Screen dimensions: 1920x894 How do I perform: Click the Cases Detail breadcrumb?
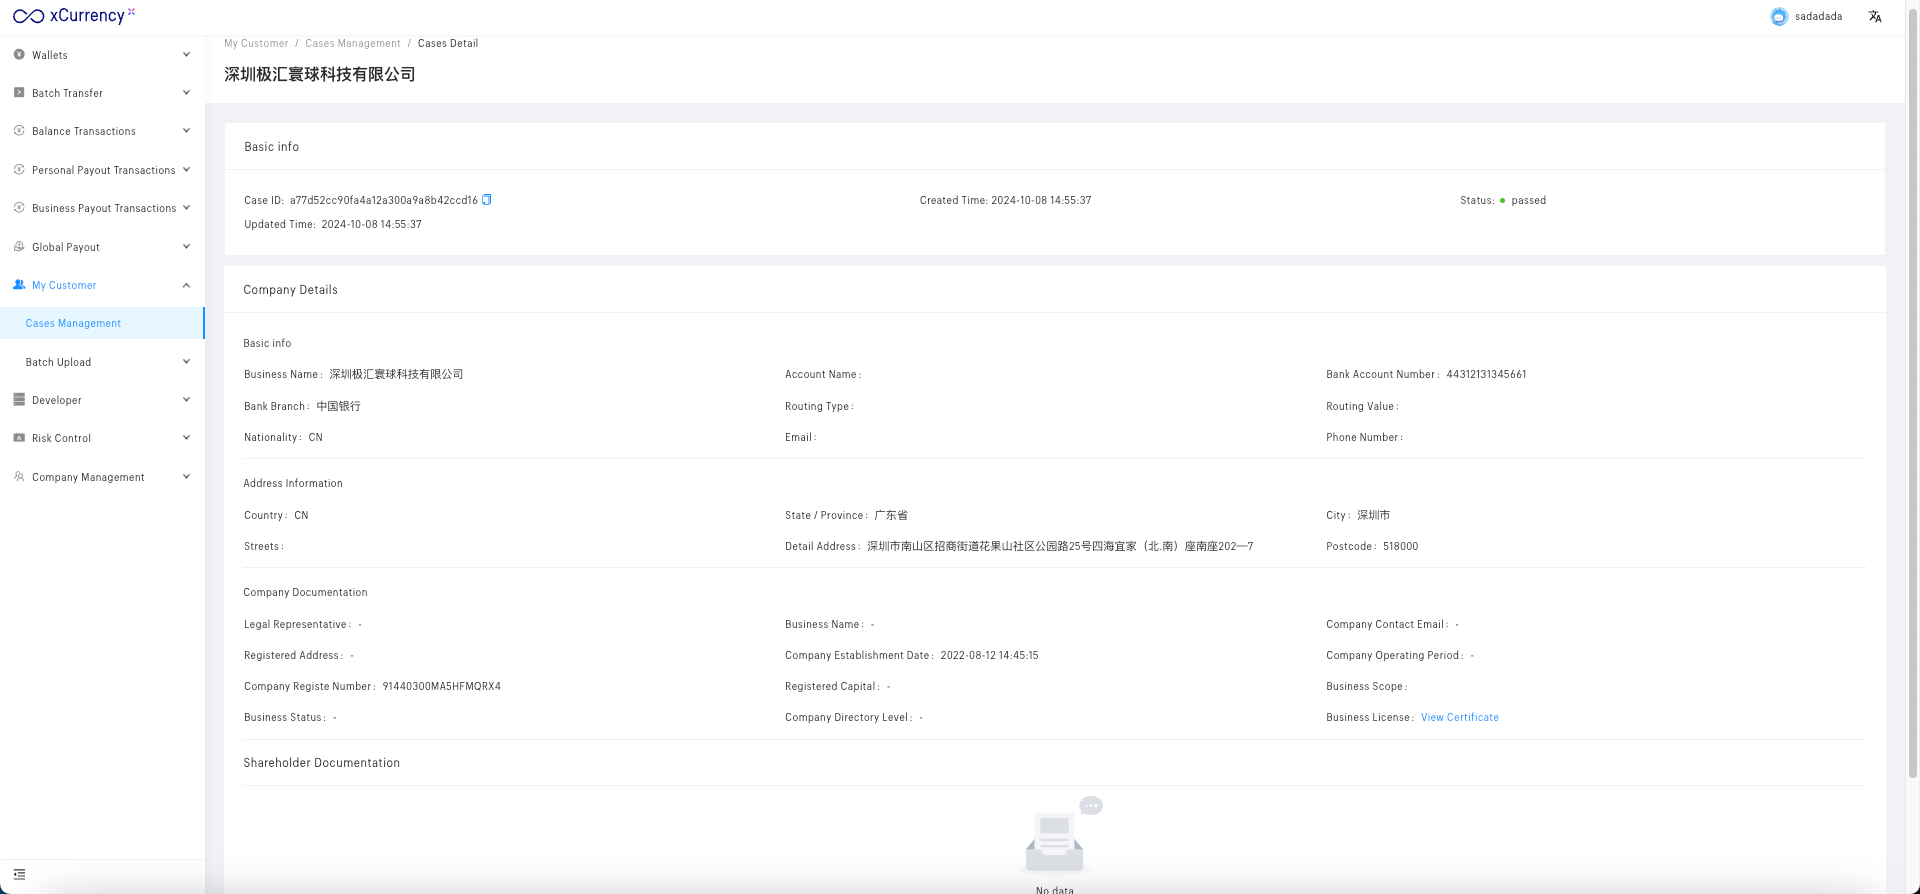click(448, 44)
